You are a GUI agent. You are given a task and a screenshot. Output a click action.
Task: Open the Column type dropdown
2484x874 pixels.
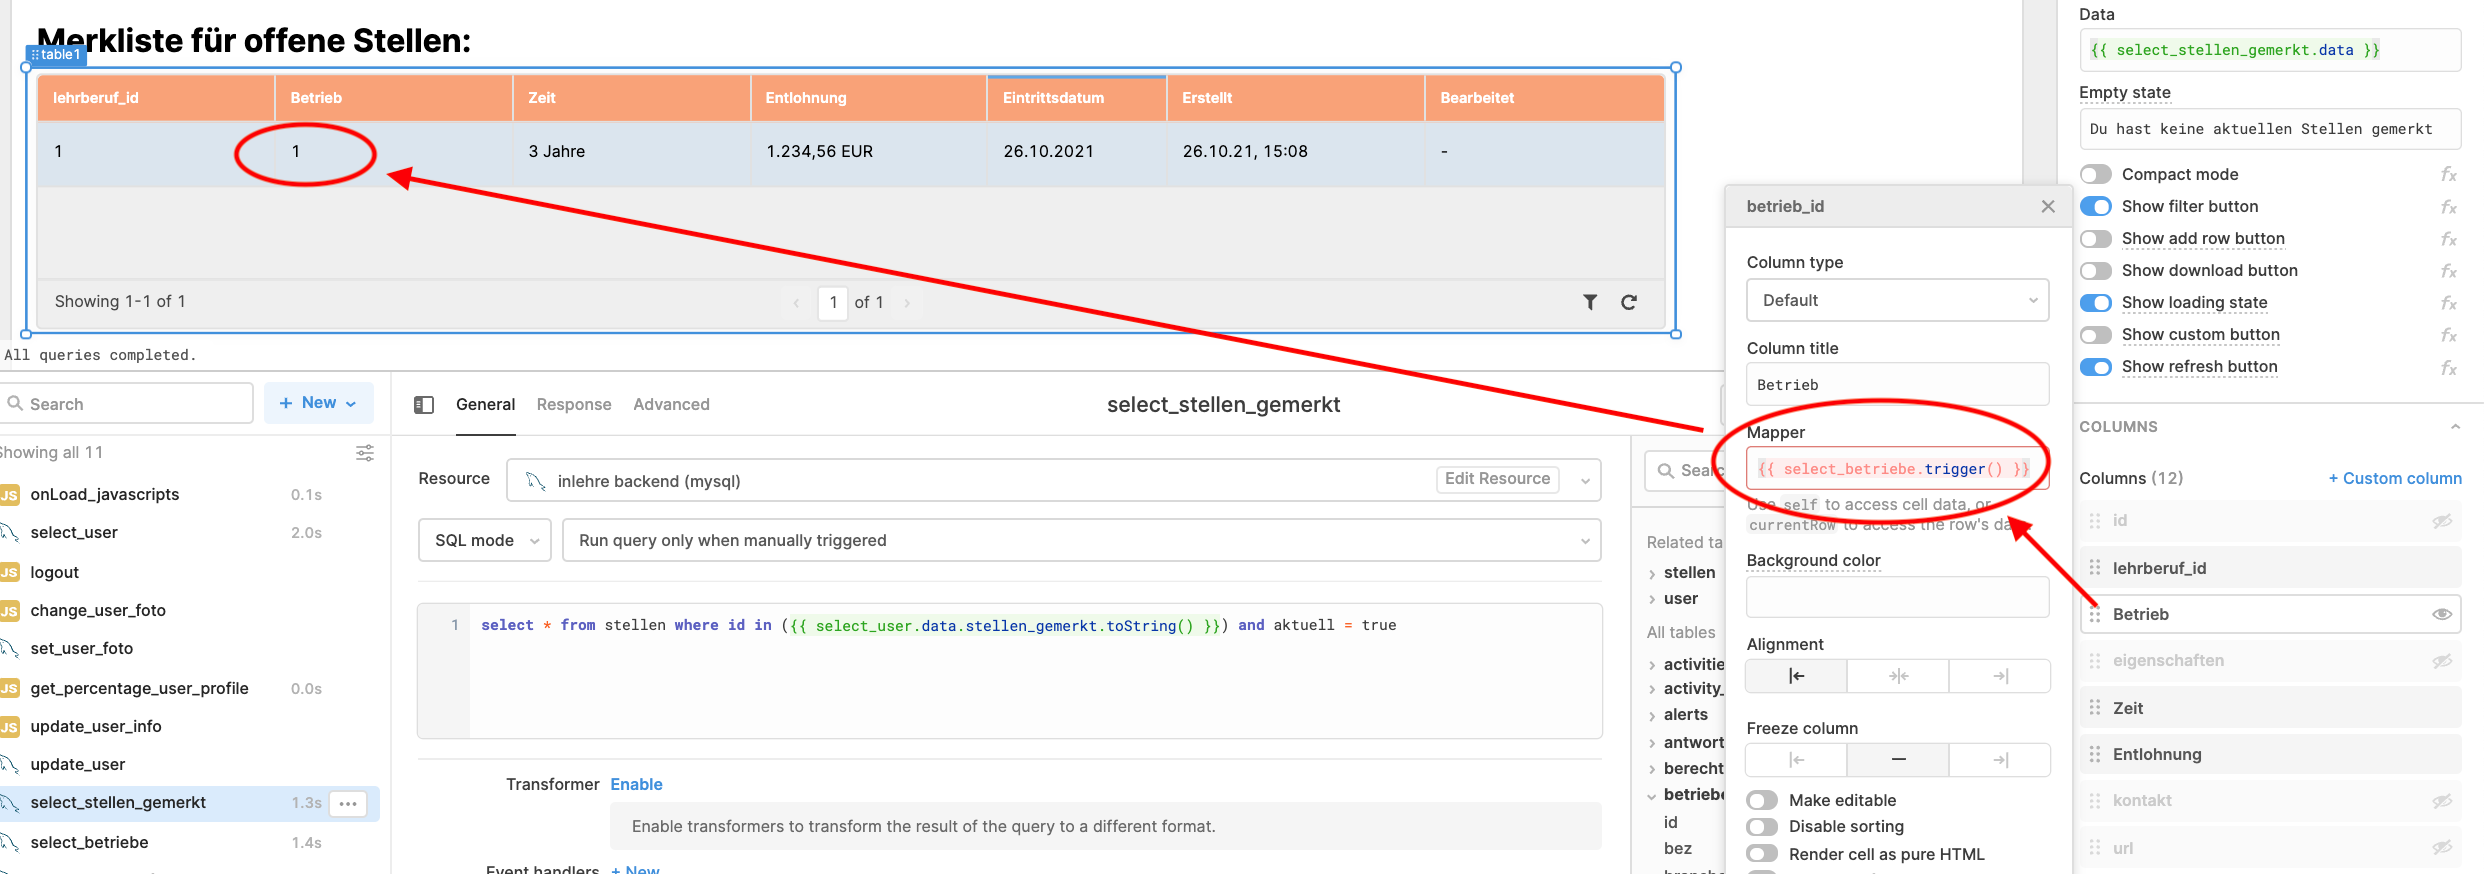[1897, 300]
